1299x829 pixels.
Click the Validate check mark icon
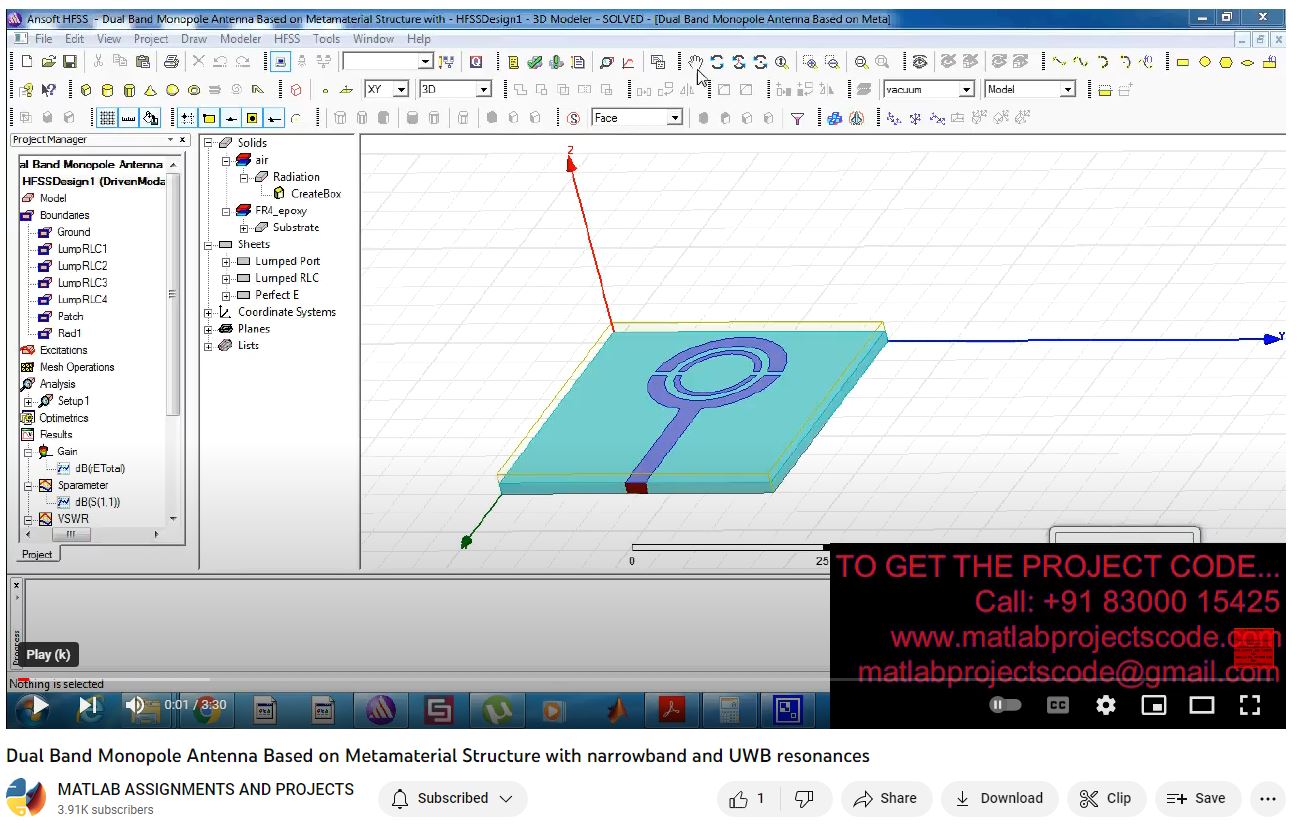535,62
